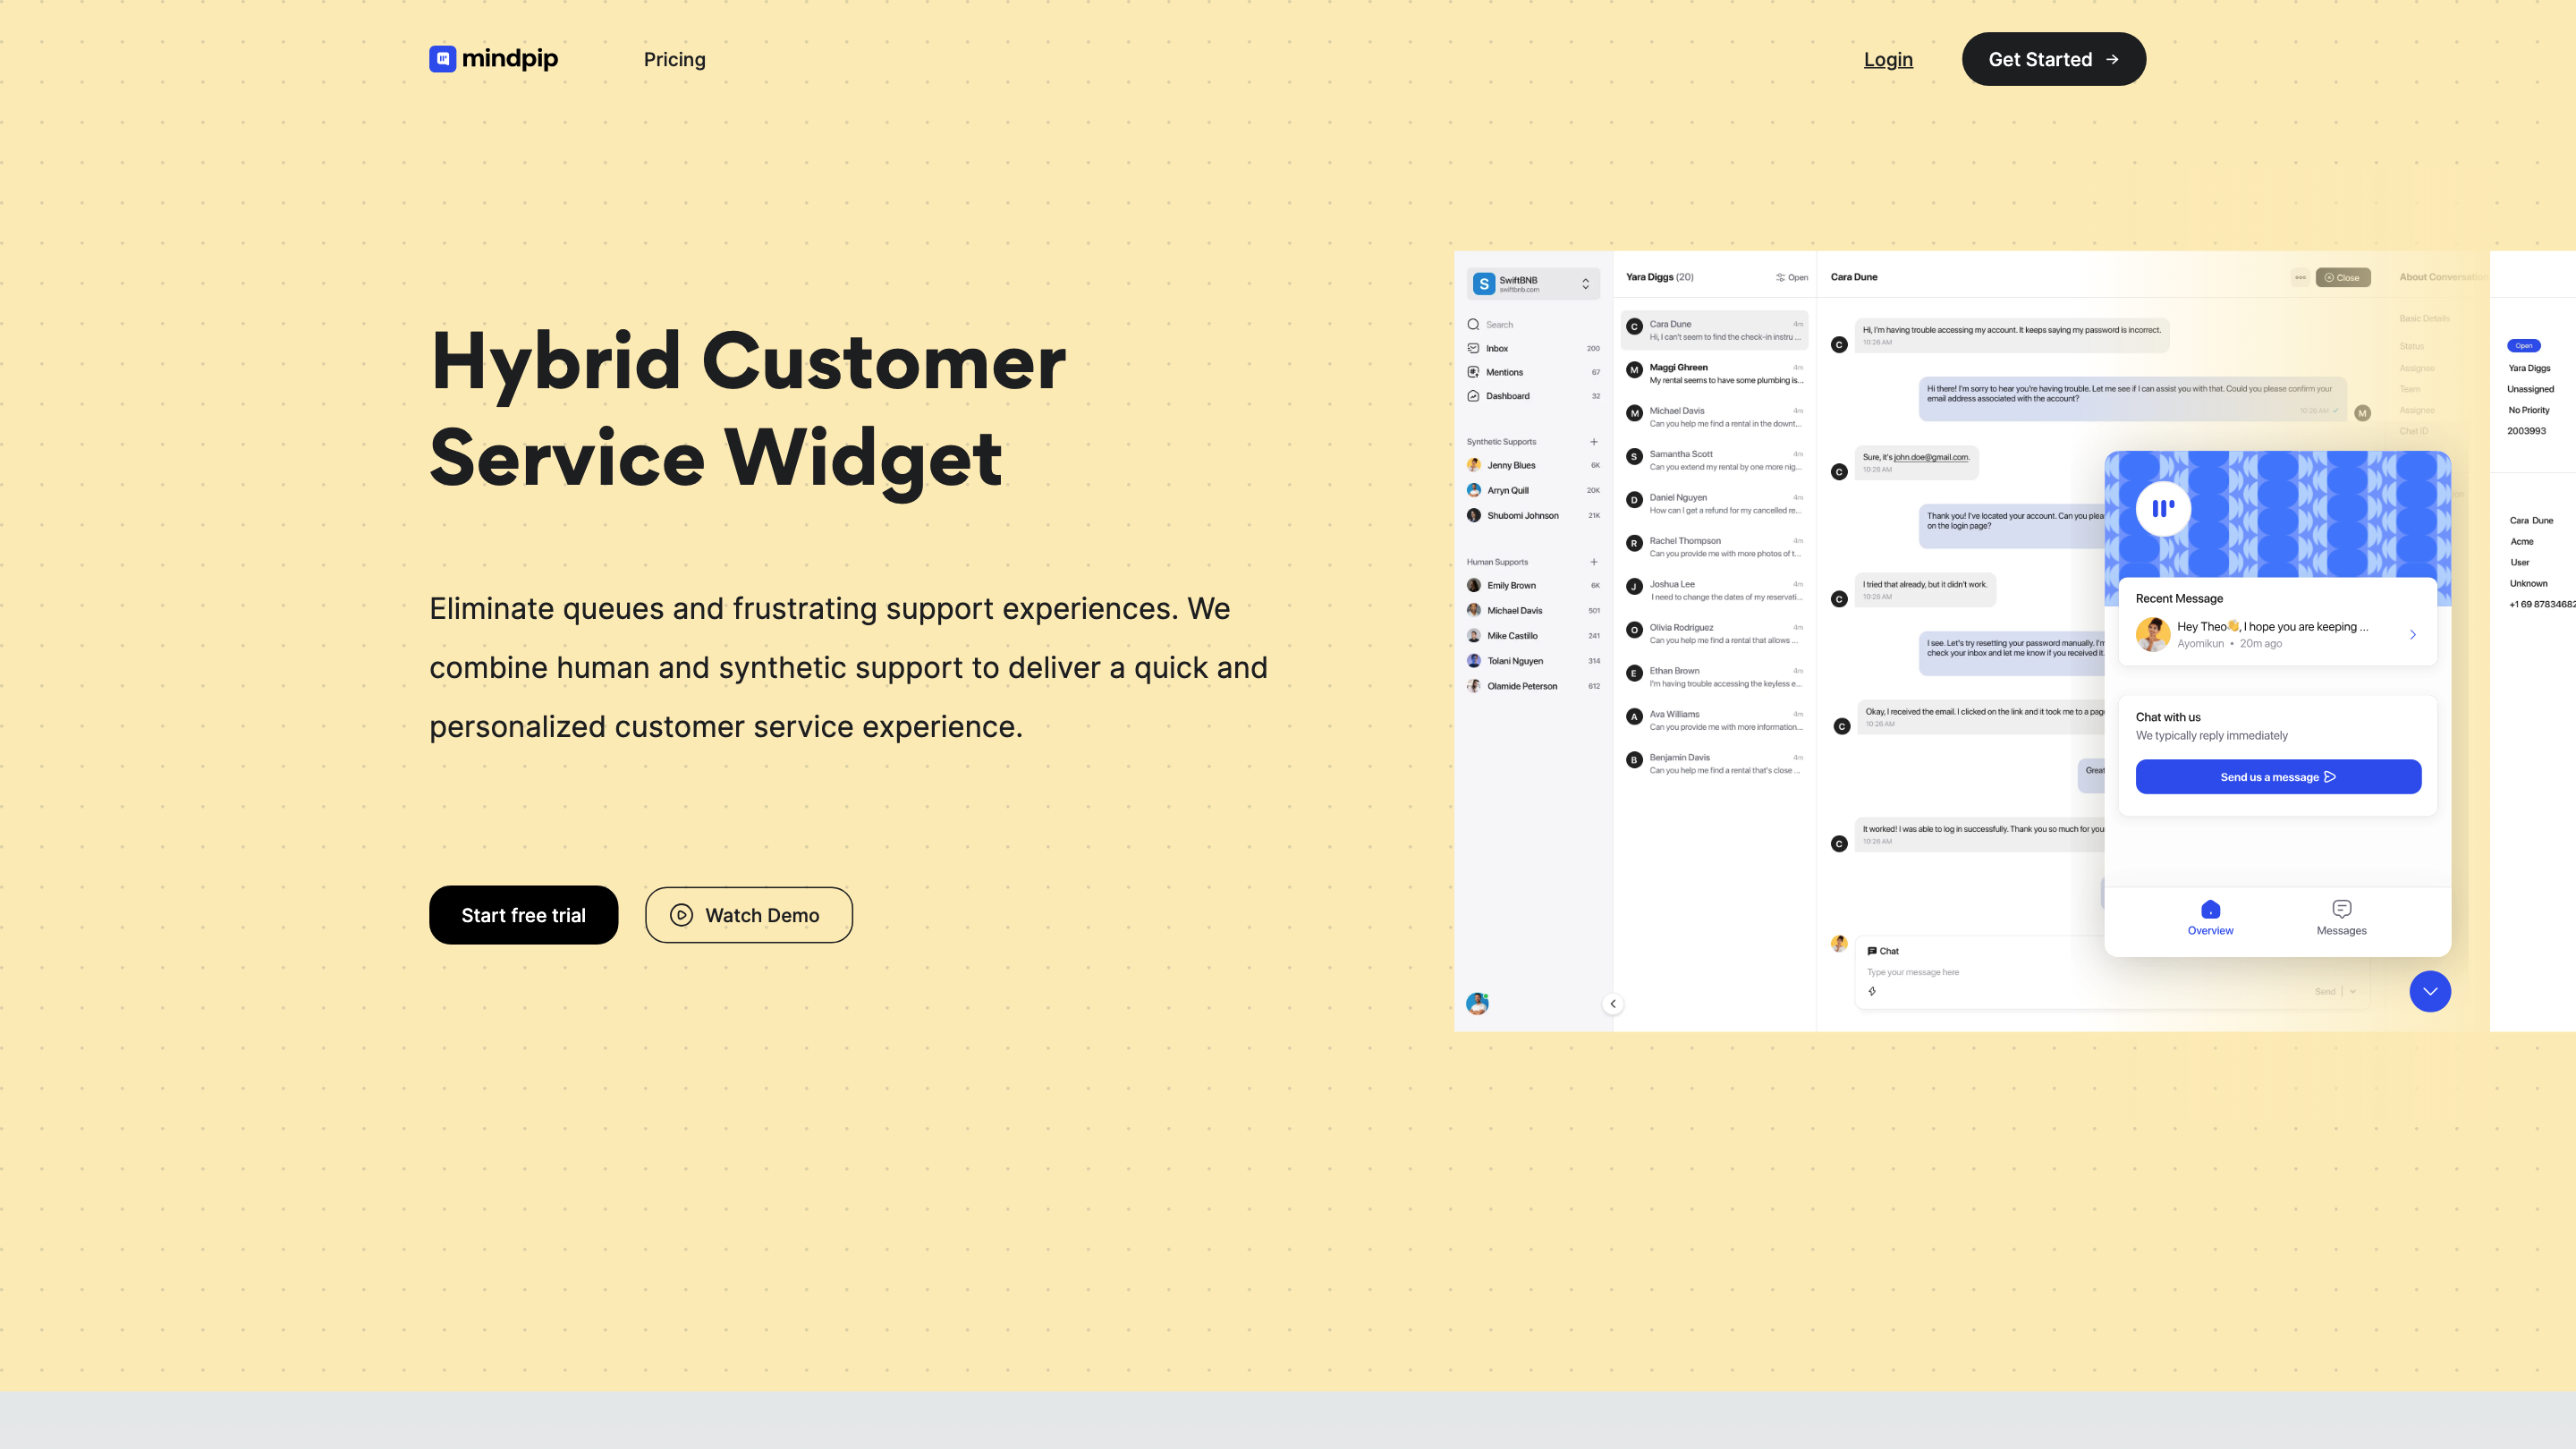Open recent message from Ayomikun via chevron

2413,634
